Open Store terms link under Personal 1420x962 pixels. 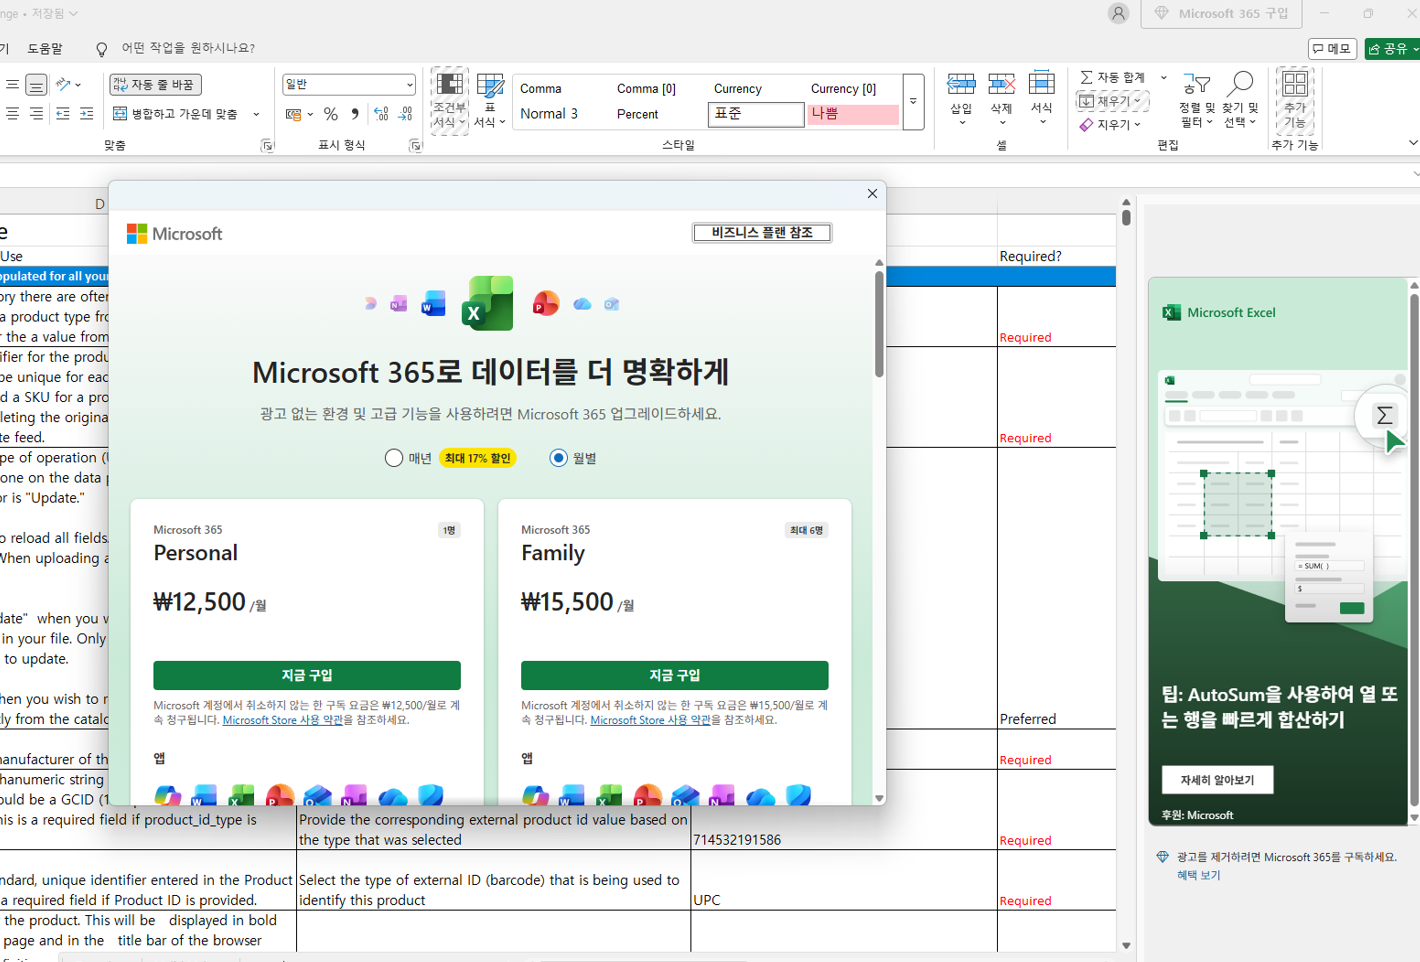coord(283,720)
